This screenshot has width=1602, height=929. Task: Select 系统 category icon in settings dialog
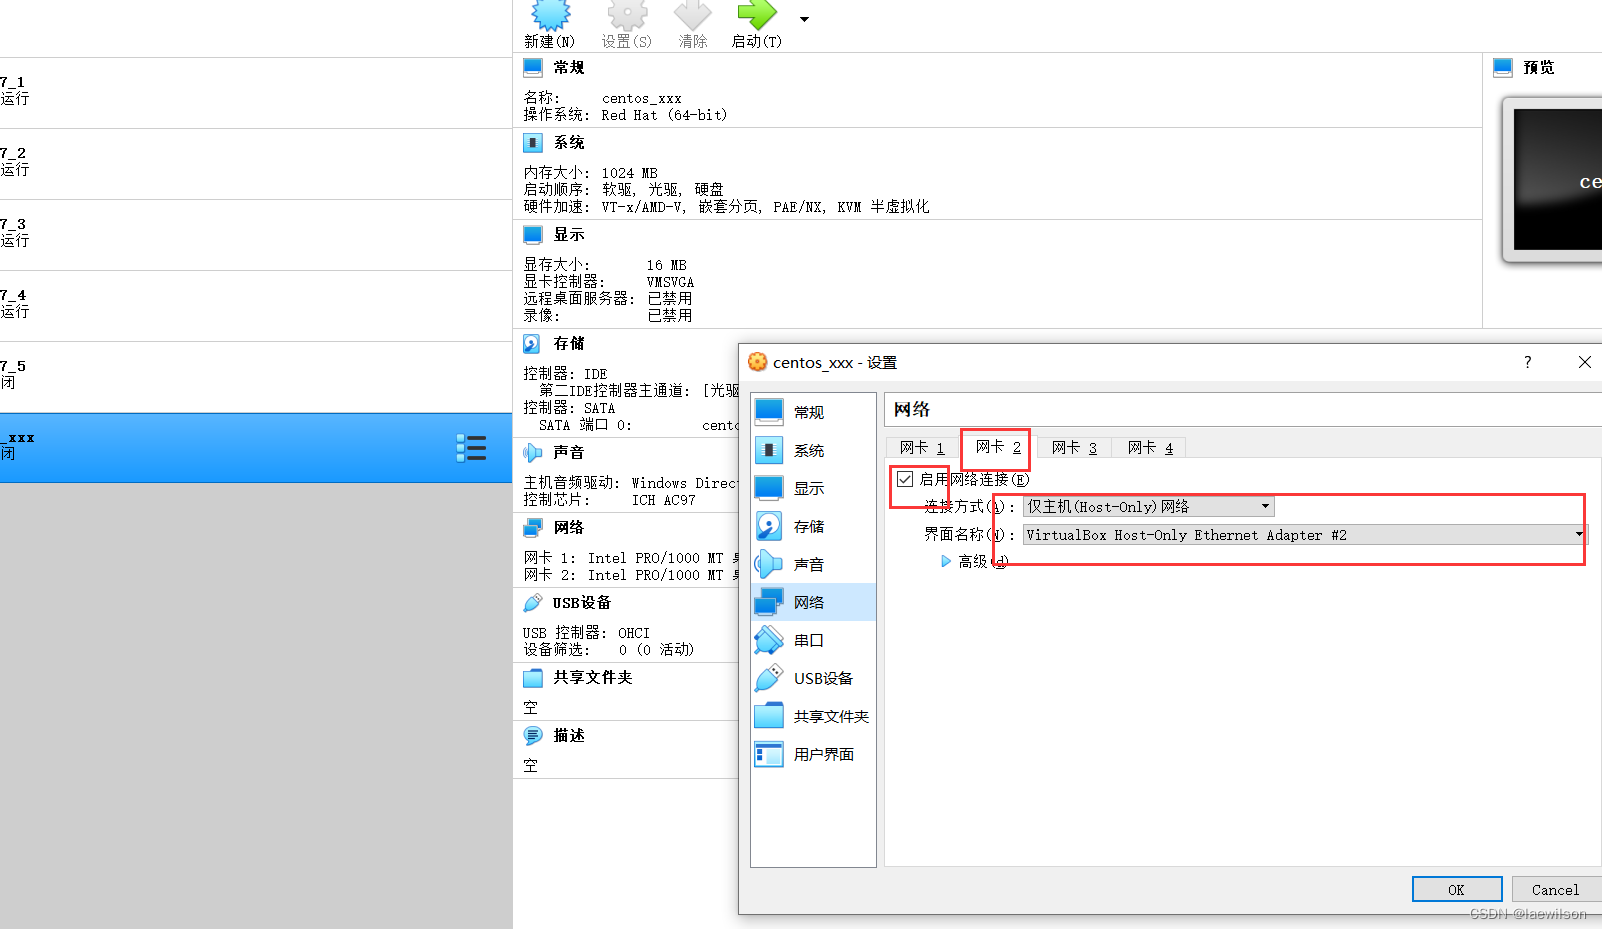[769, 450]
